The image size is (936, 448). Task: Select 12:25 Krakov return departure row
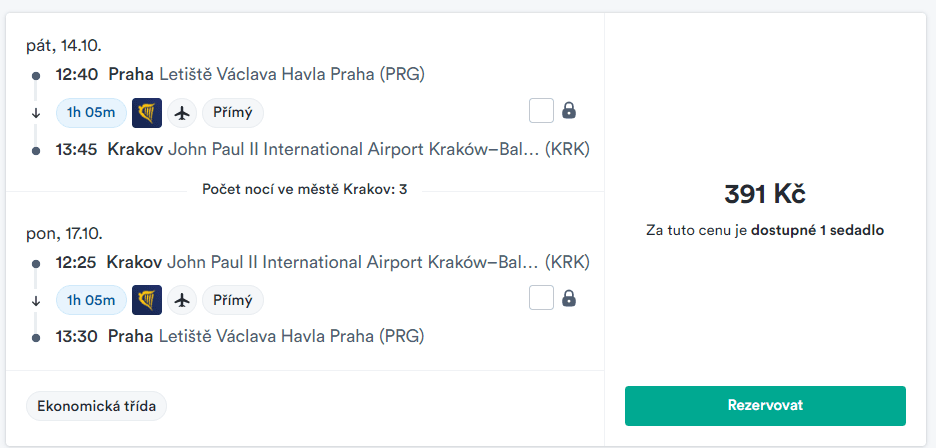[320, 262]
